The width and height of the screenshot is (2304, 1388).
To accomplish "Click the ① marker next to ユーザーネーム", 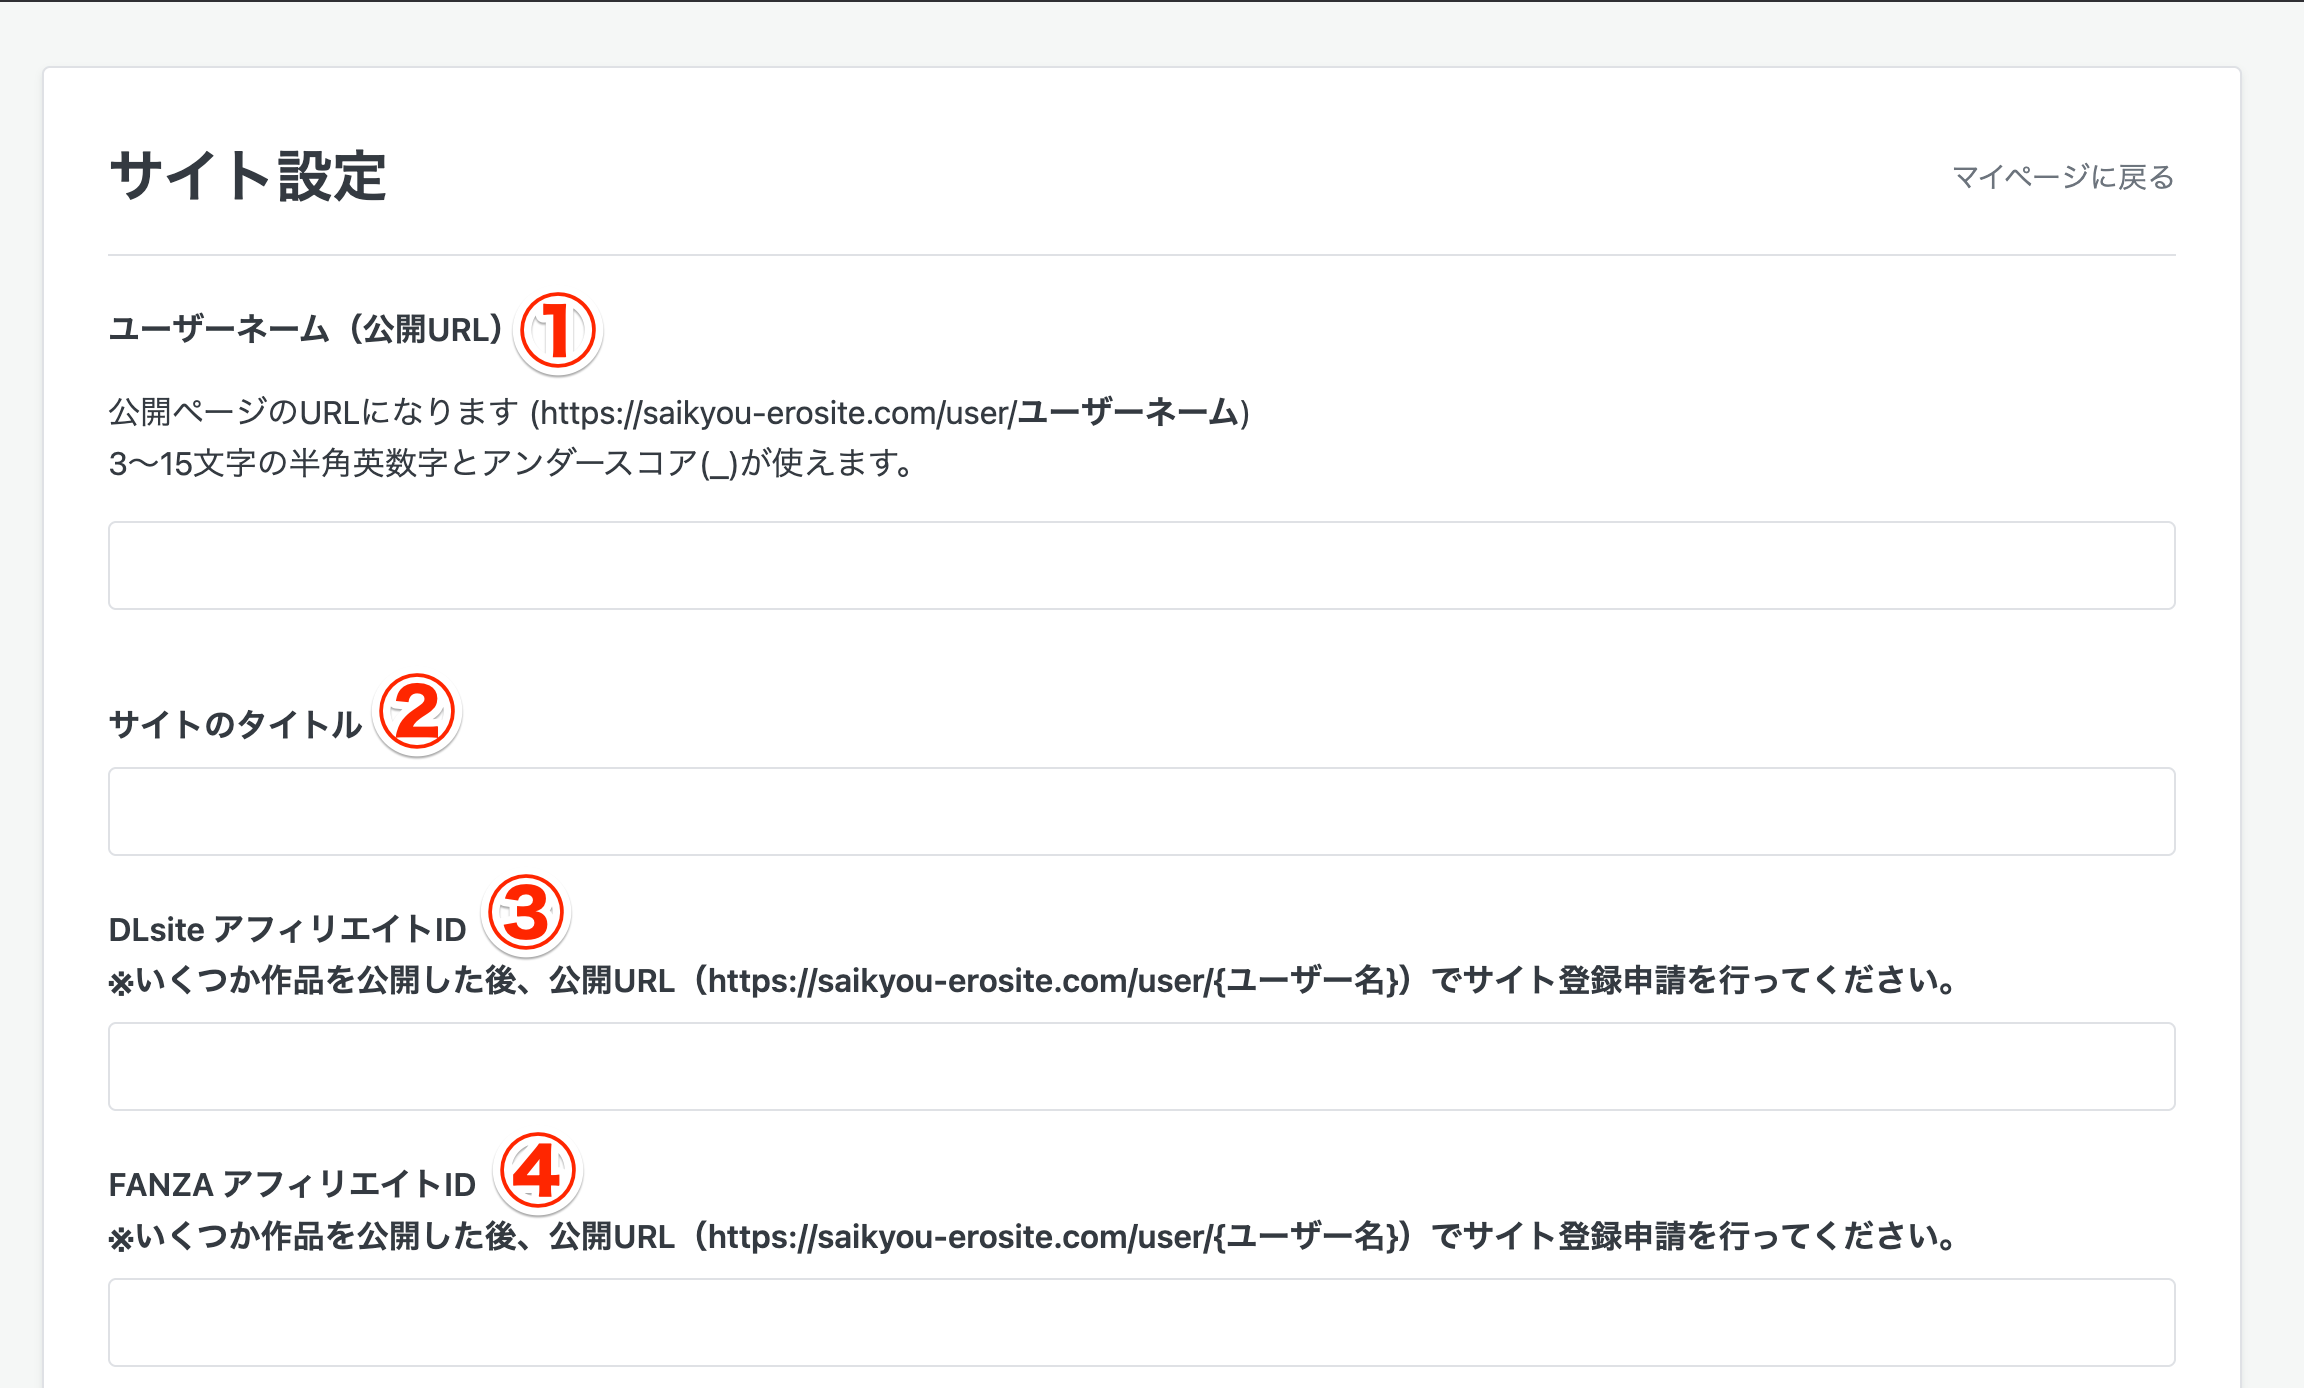I will tap(557, 332).
